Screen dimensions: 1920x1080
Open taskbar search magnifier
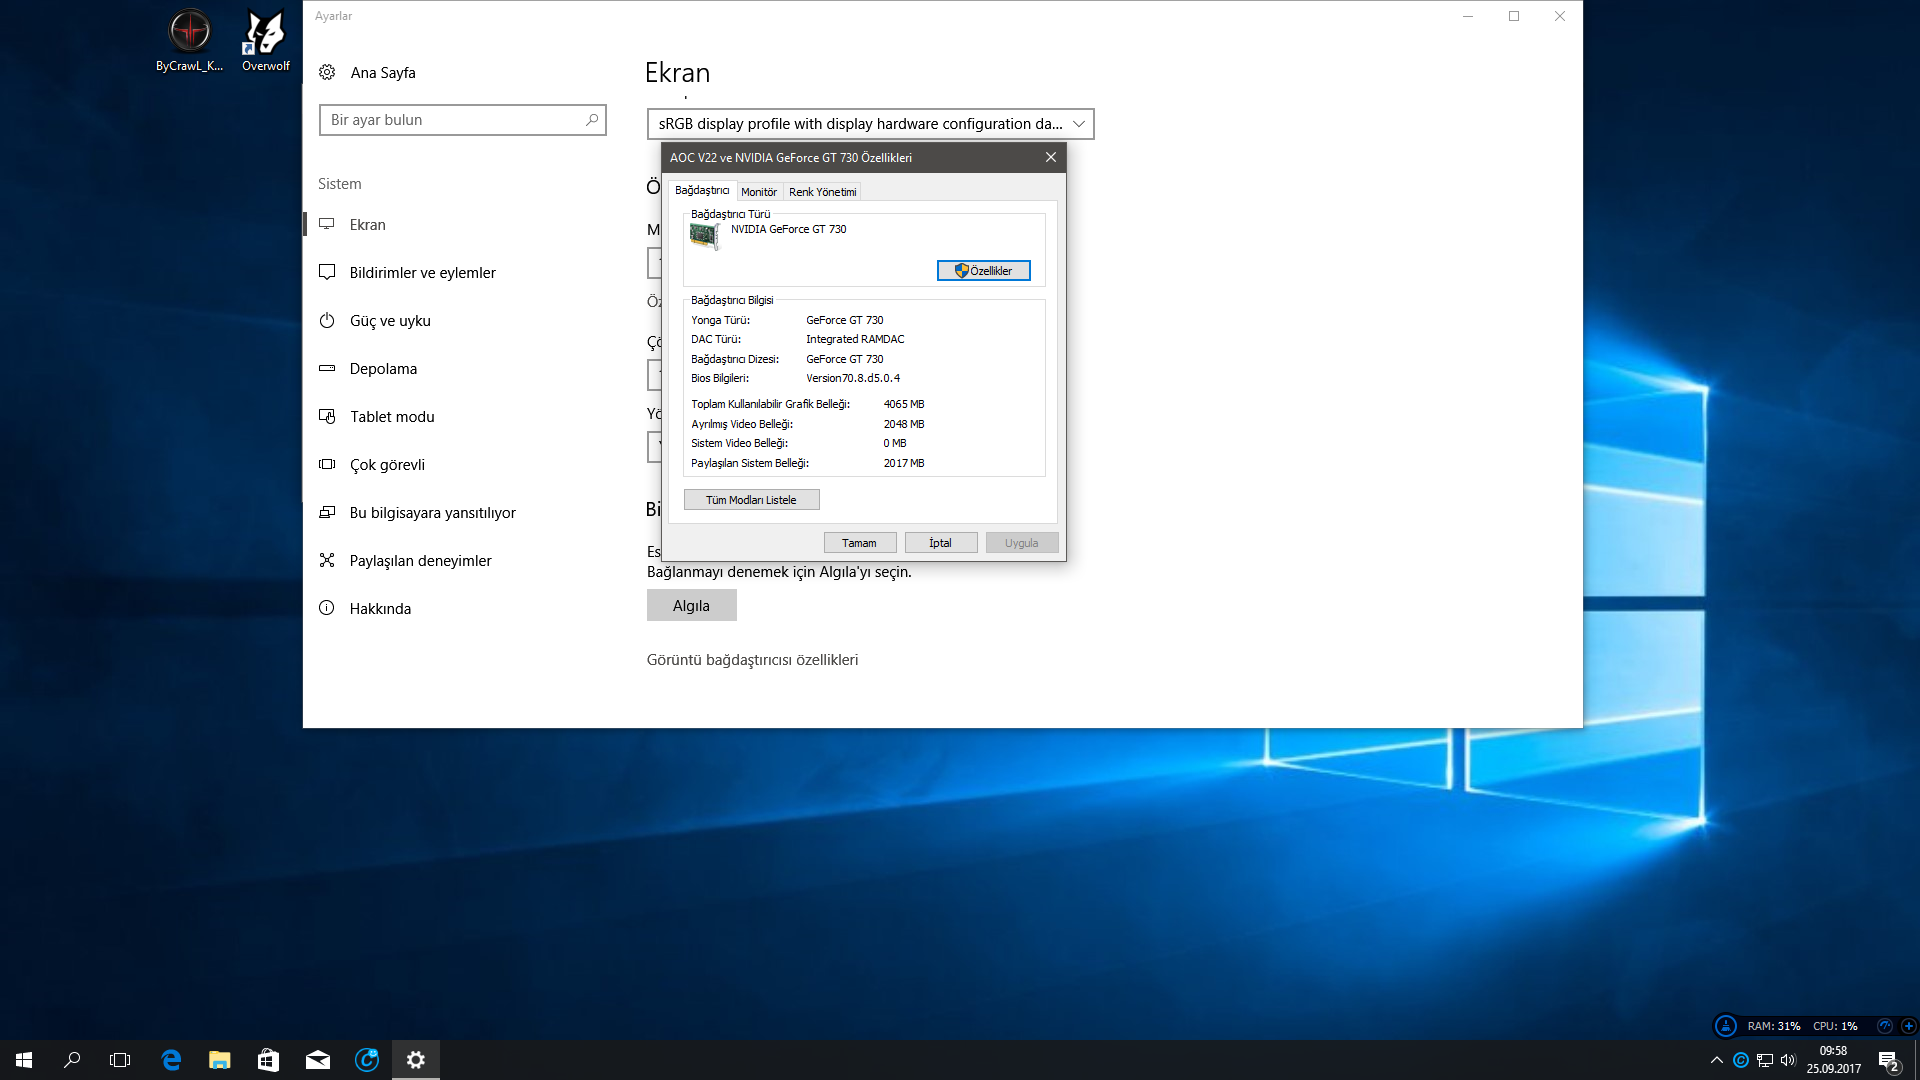pyautogui.click(x=72, y=1060)
